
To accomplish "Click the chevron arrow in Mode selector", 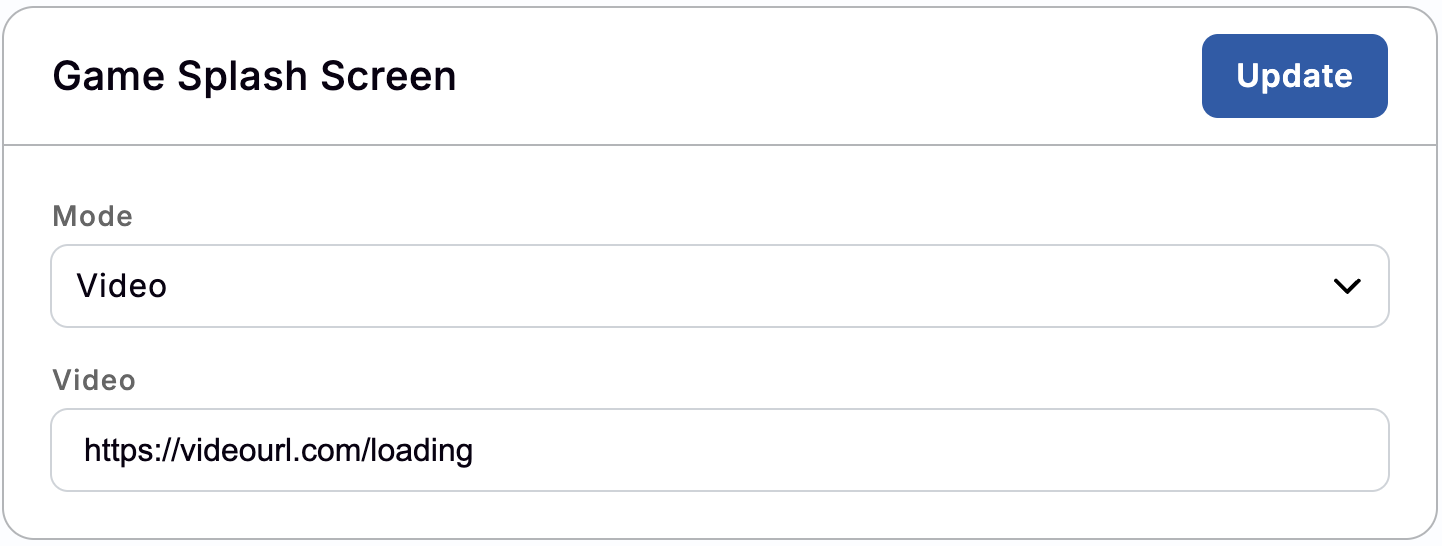I will (x=1347, y=286).
